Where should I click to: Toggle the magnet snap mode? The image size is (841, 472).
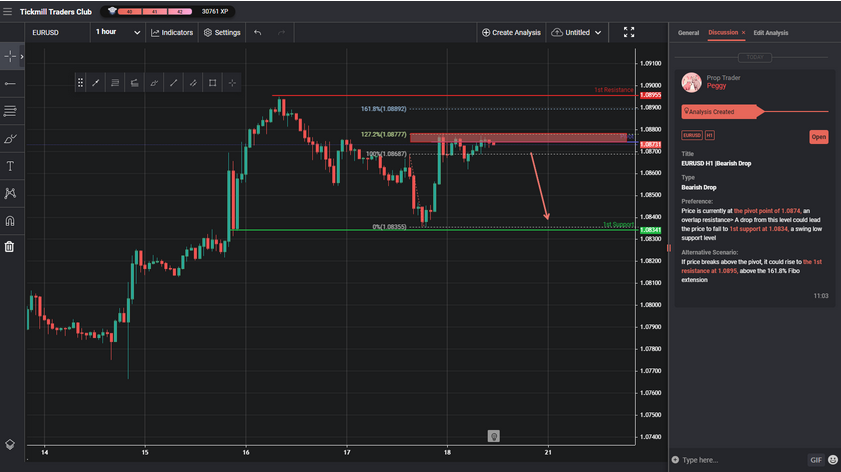(x=10, y=220)
